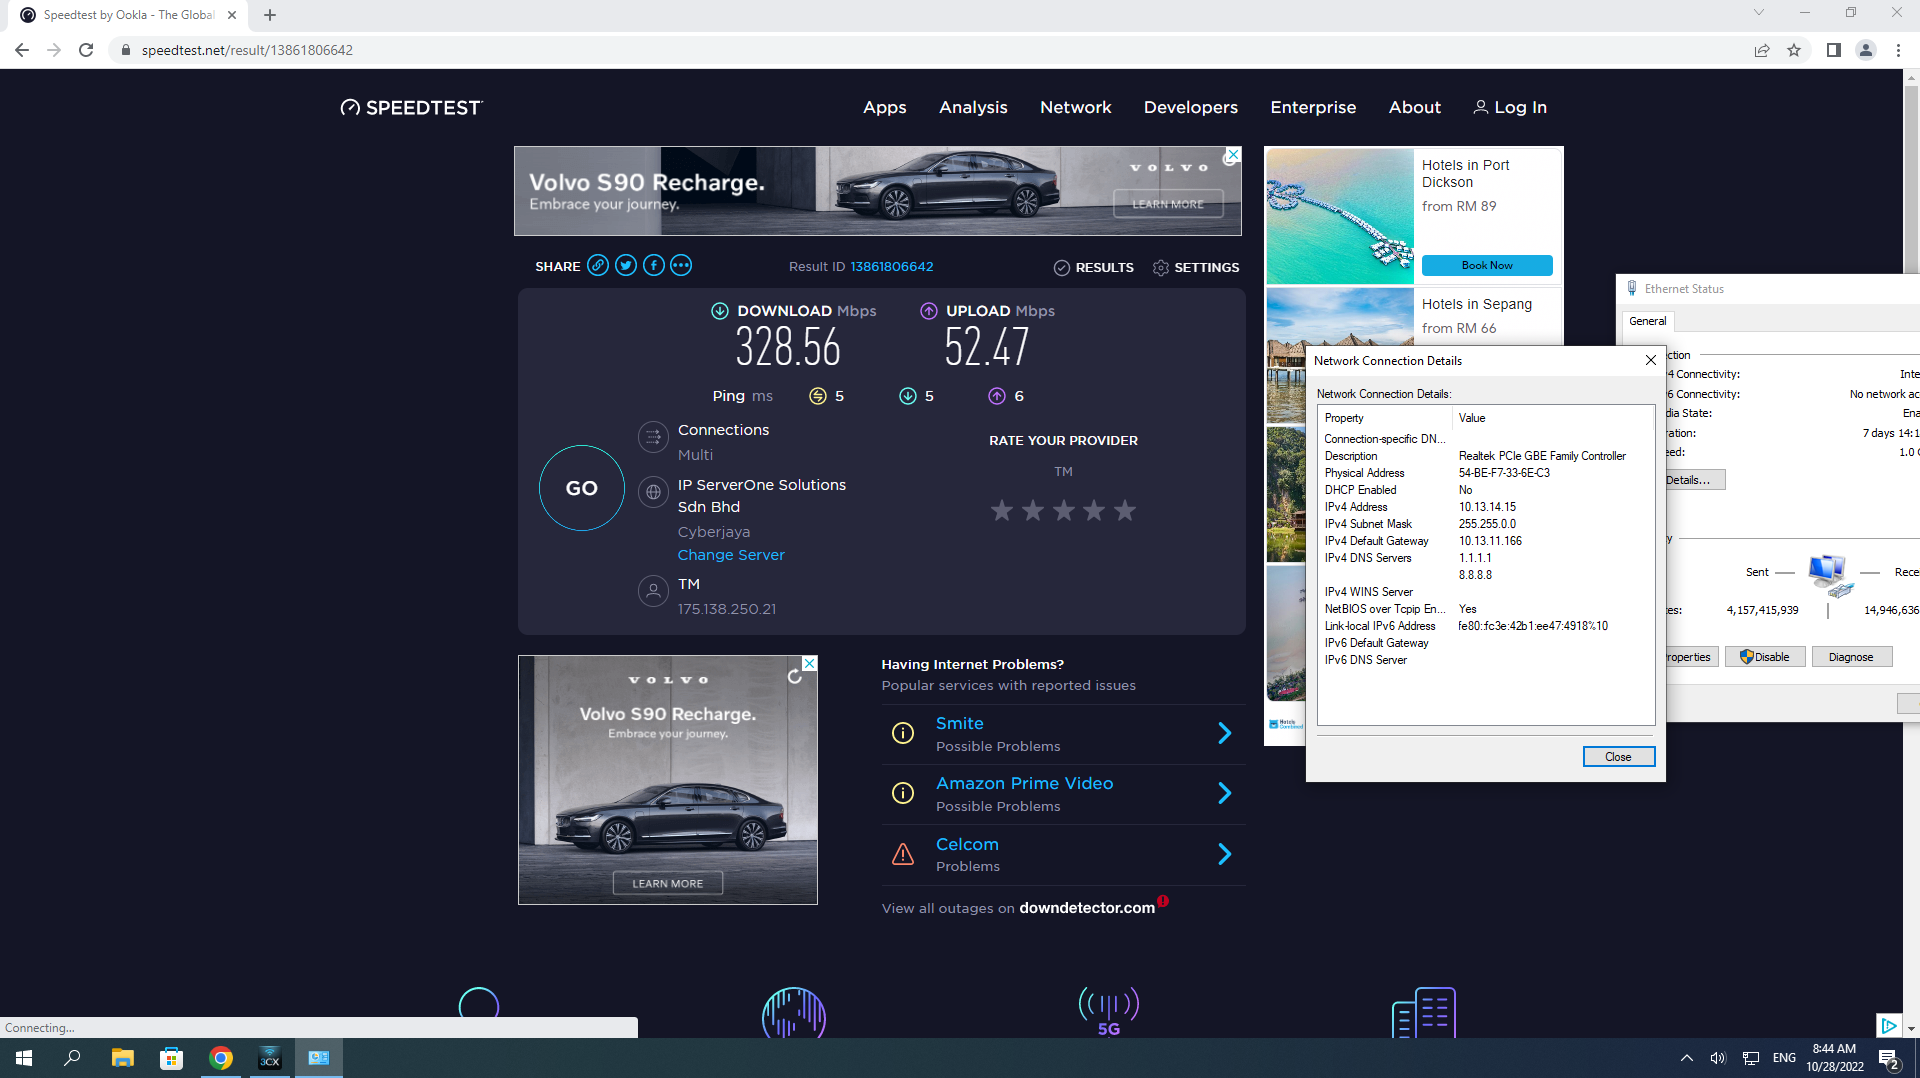The height and width of the screenshot is (1078, 1920).
Task: Share this page from address bar
Action: coord(1762,50)
